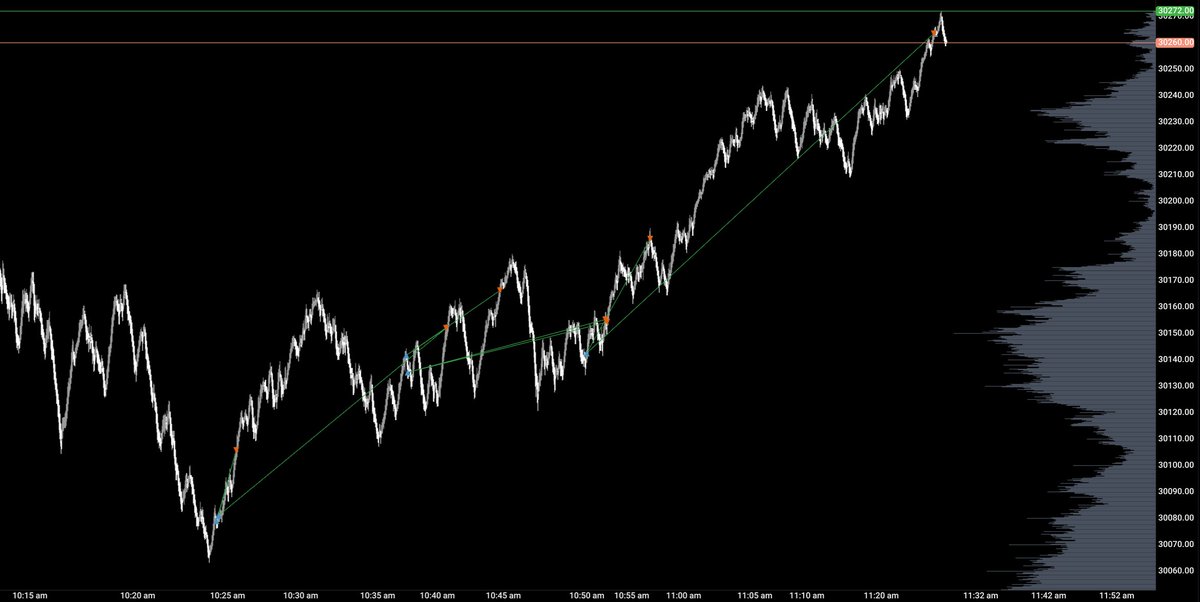Image resolution: width=1200 pixels, height=602 pixels.
Task: Click the 10:45 am time label
Action: tap(502, 595)
